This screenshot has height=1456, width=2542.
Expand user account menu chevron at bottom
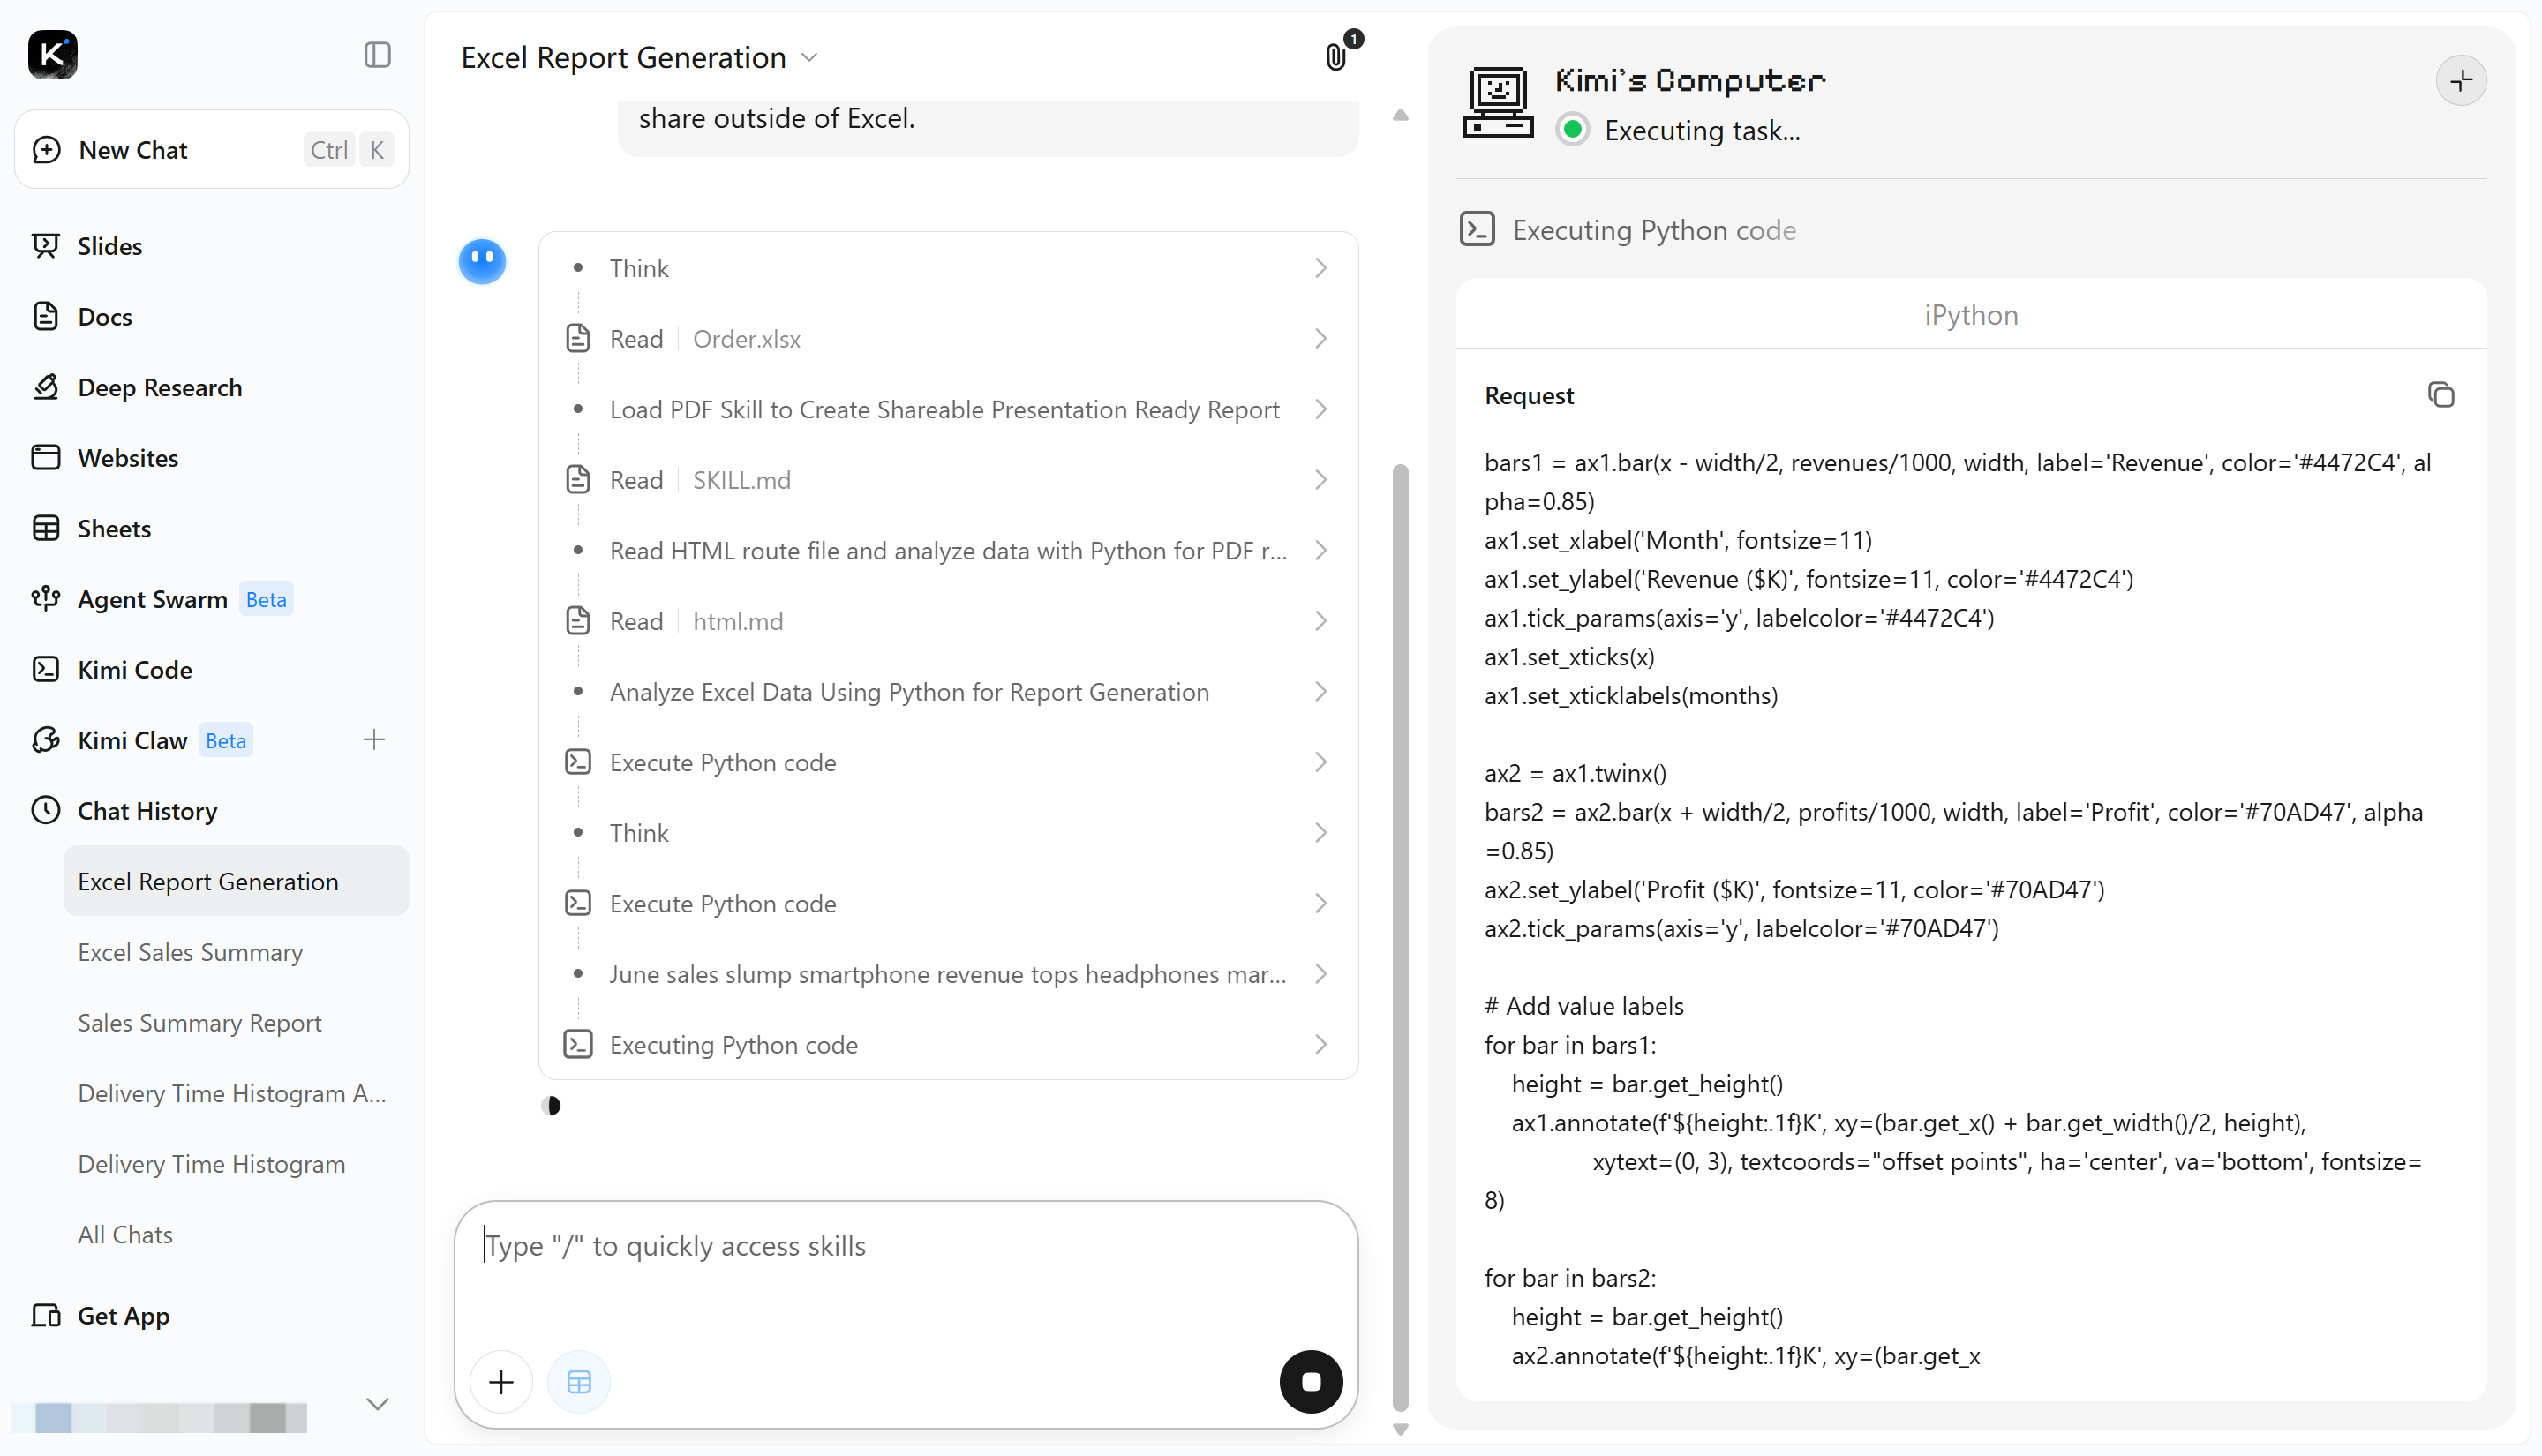(377, 1404)
